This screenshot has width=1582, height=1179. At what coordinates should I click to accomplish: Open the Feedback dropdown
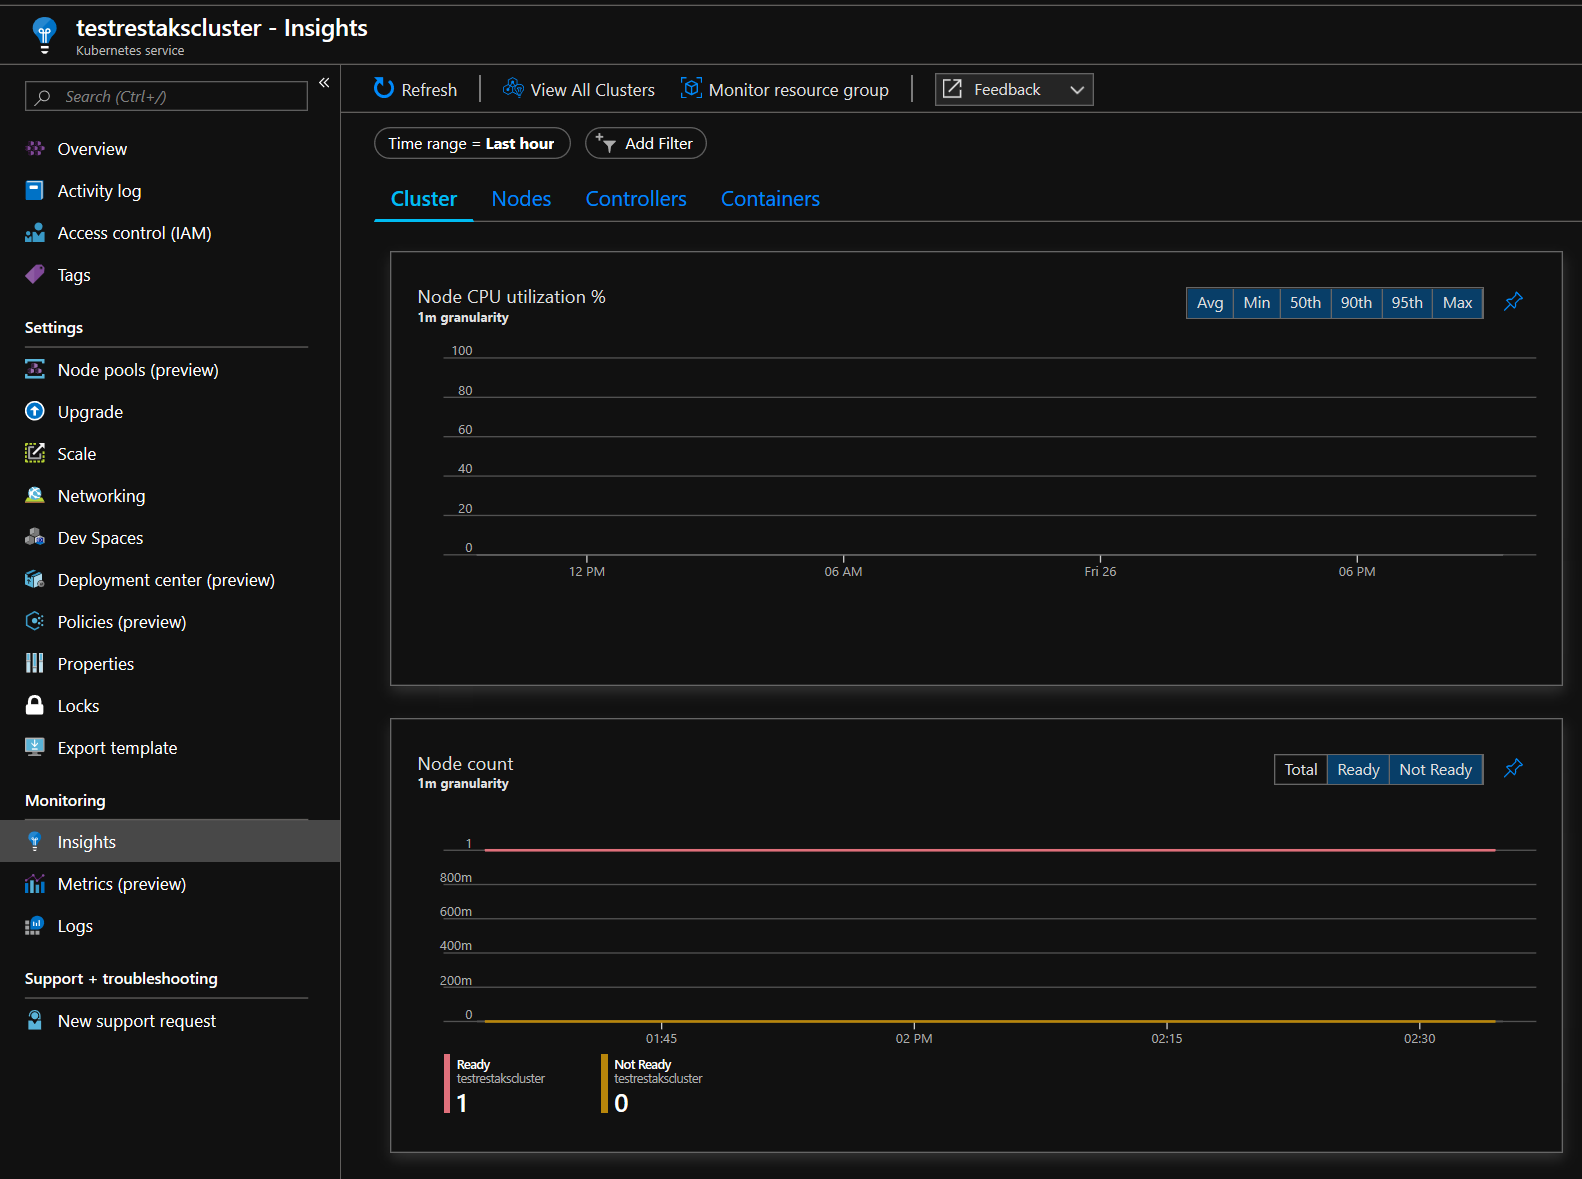point(1014,90)
